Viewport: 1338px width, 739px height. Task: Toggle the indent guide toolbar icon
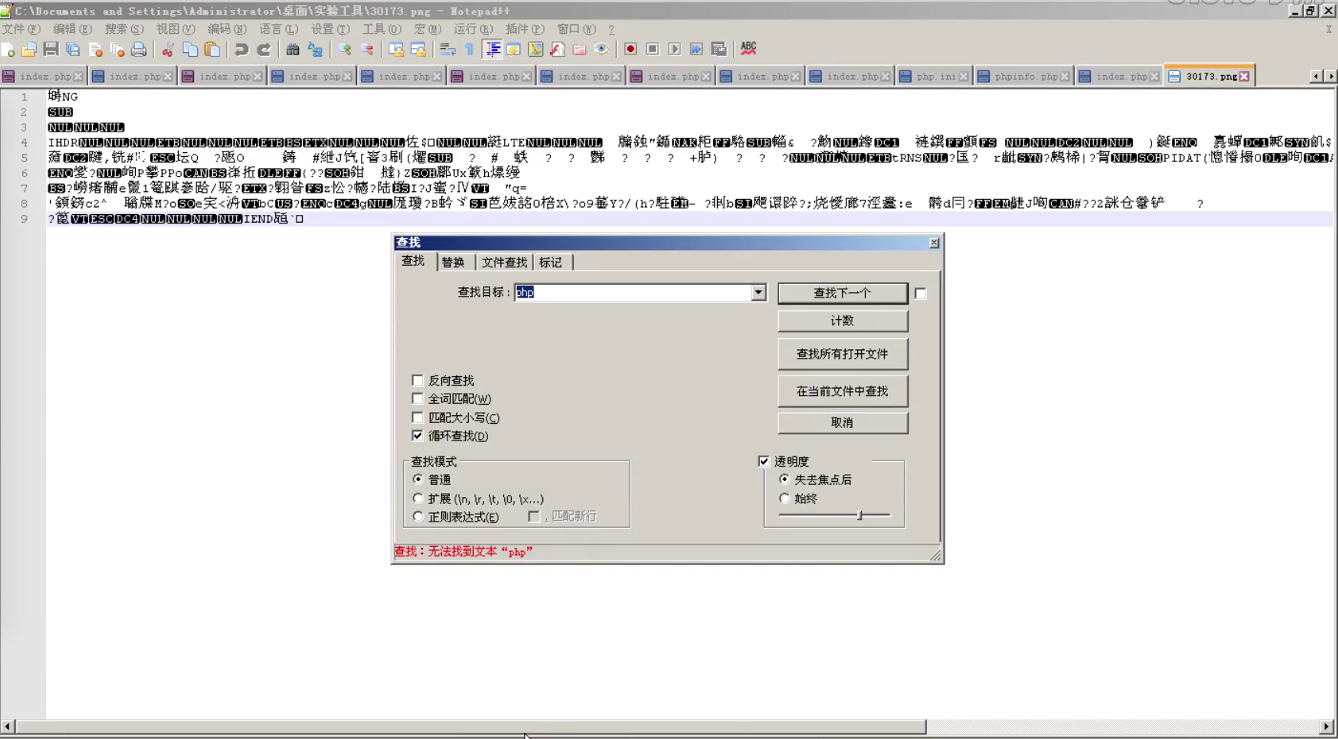(492, 49)
